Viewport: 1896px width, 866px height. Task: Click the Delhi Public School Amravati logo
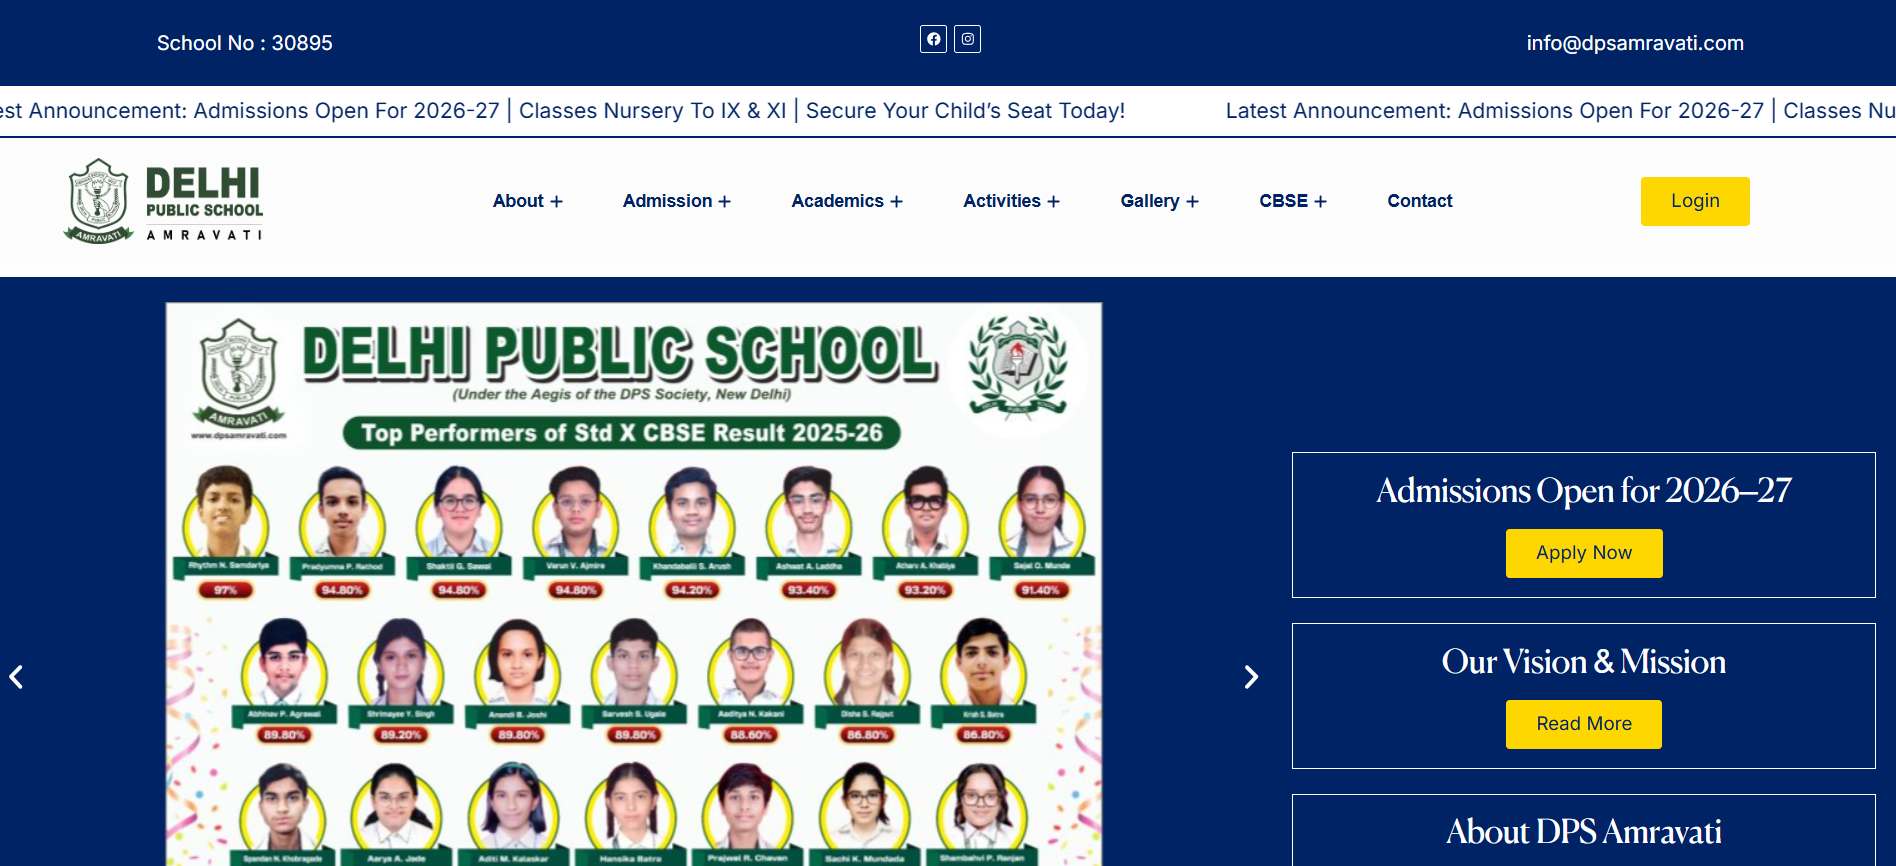164,201
